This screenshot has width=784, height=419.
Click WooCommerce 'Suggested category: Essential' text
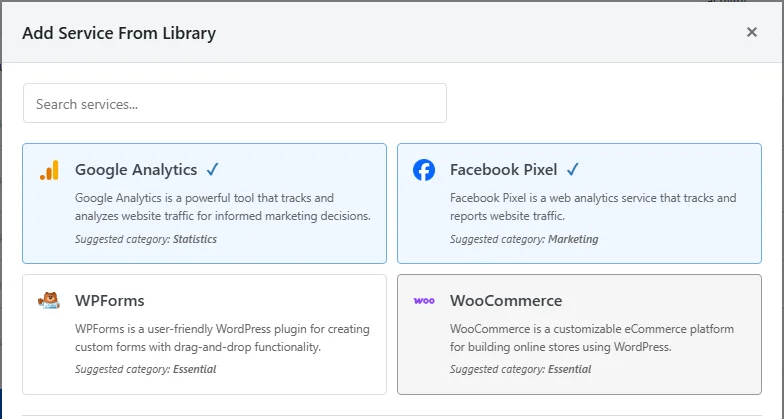(x=520, y=370)
